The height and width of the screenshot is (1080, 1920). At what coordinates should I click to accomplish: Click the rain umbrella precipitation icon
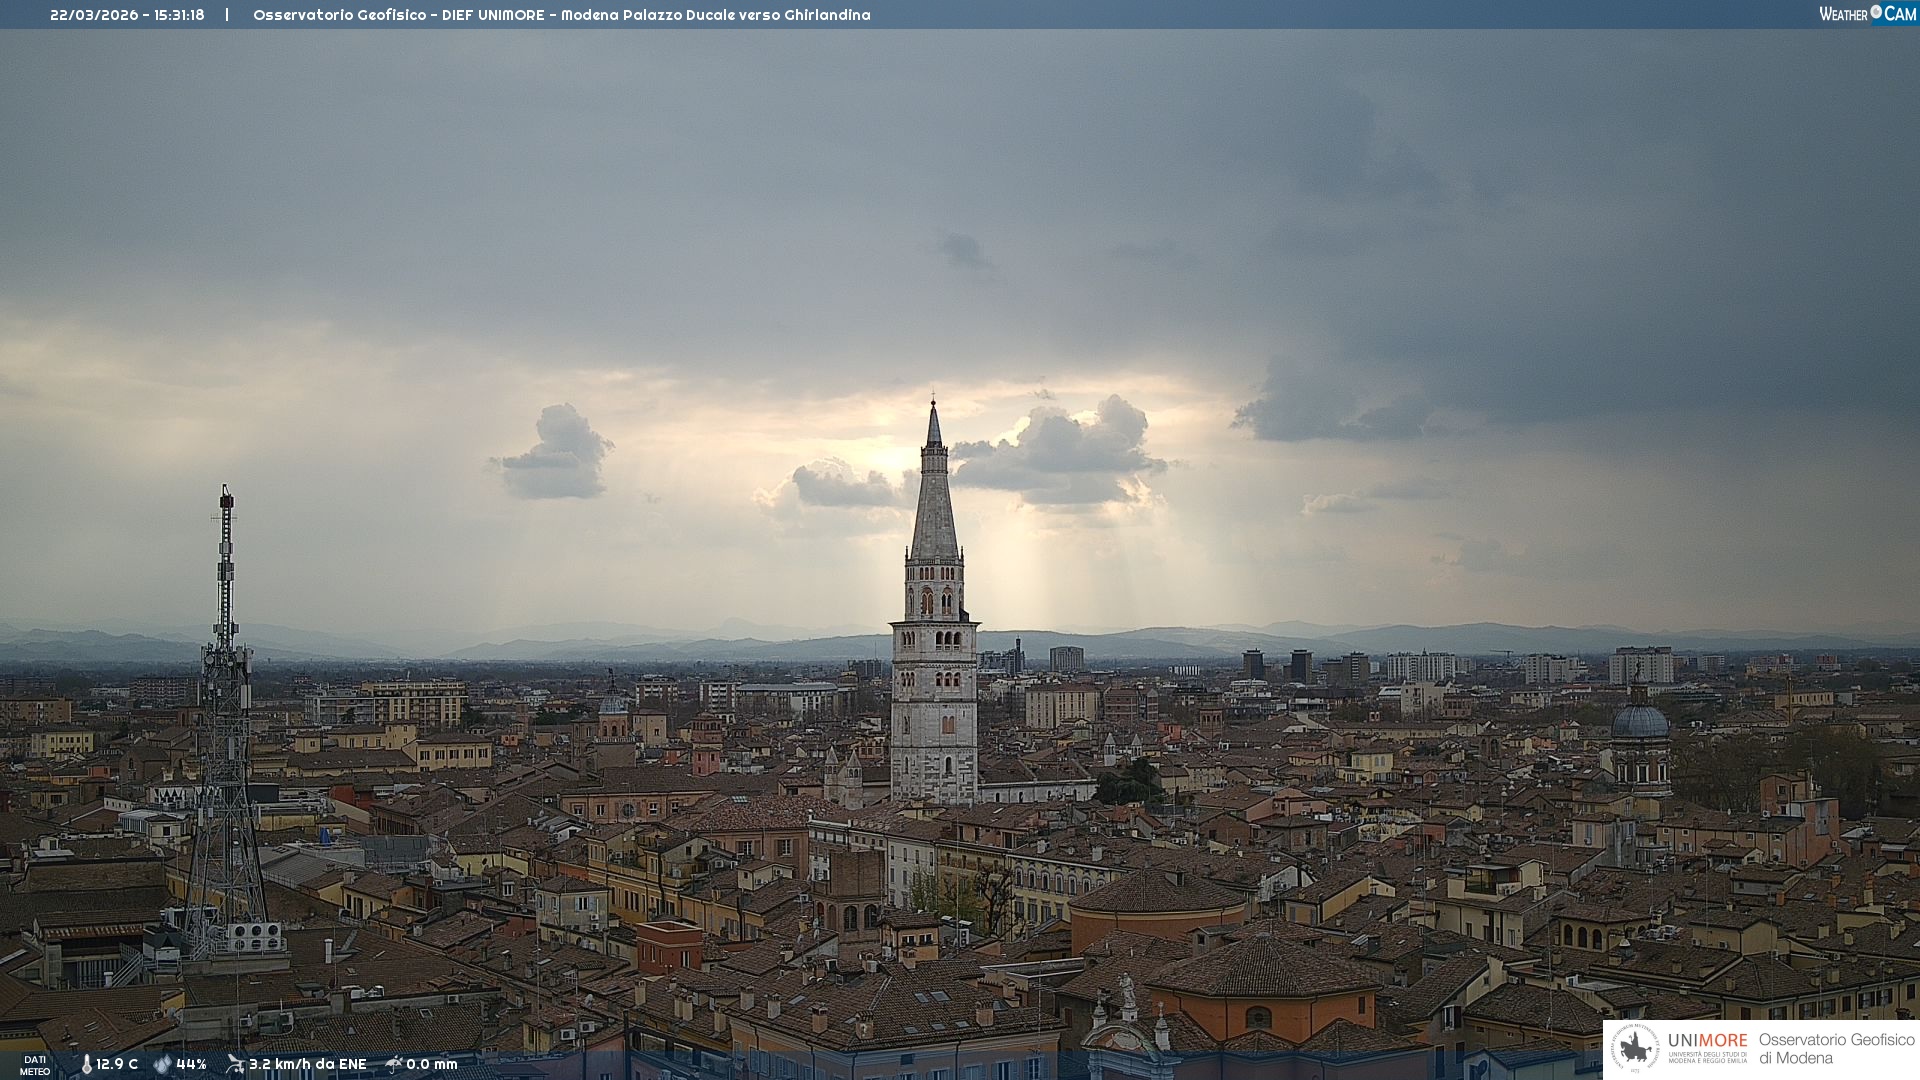click(394, 1064)
